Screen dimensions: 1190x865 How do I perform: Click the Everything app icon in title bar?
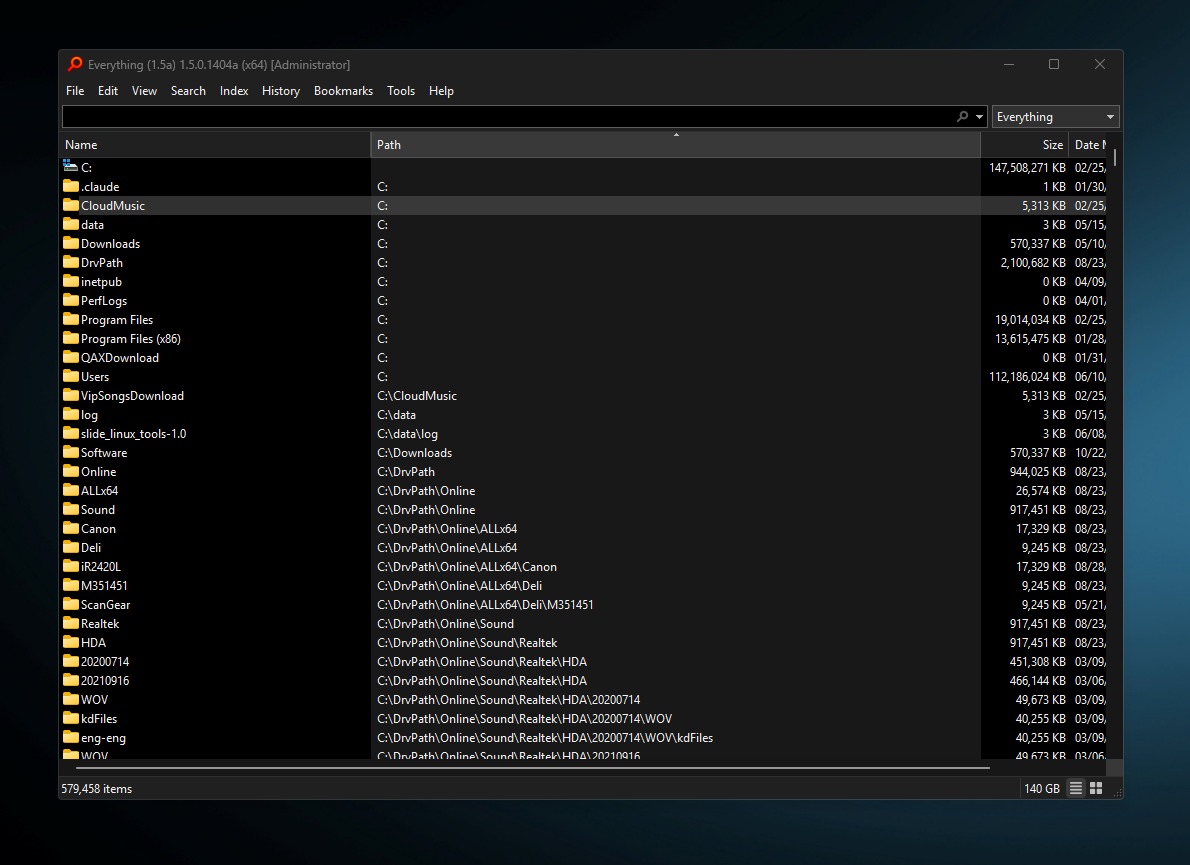[x=75, y=64]
